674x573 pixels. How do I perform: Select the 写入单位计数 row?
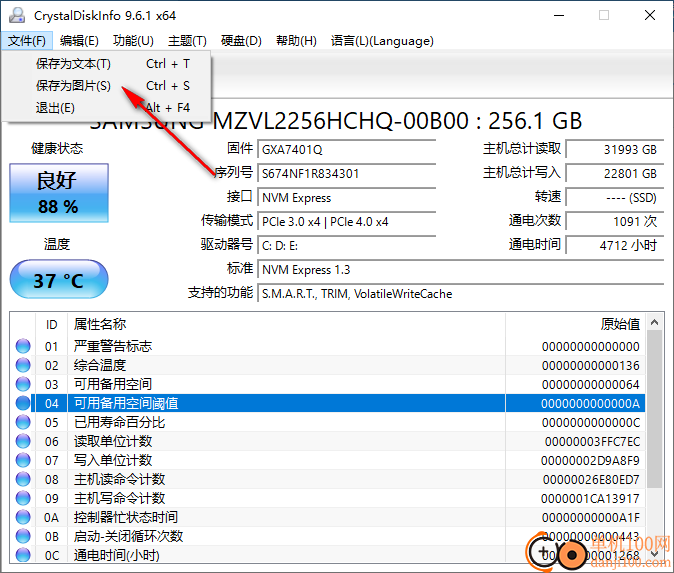(x=329, y=460)
